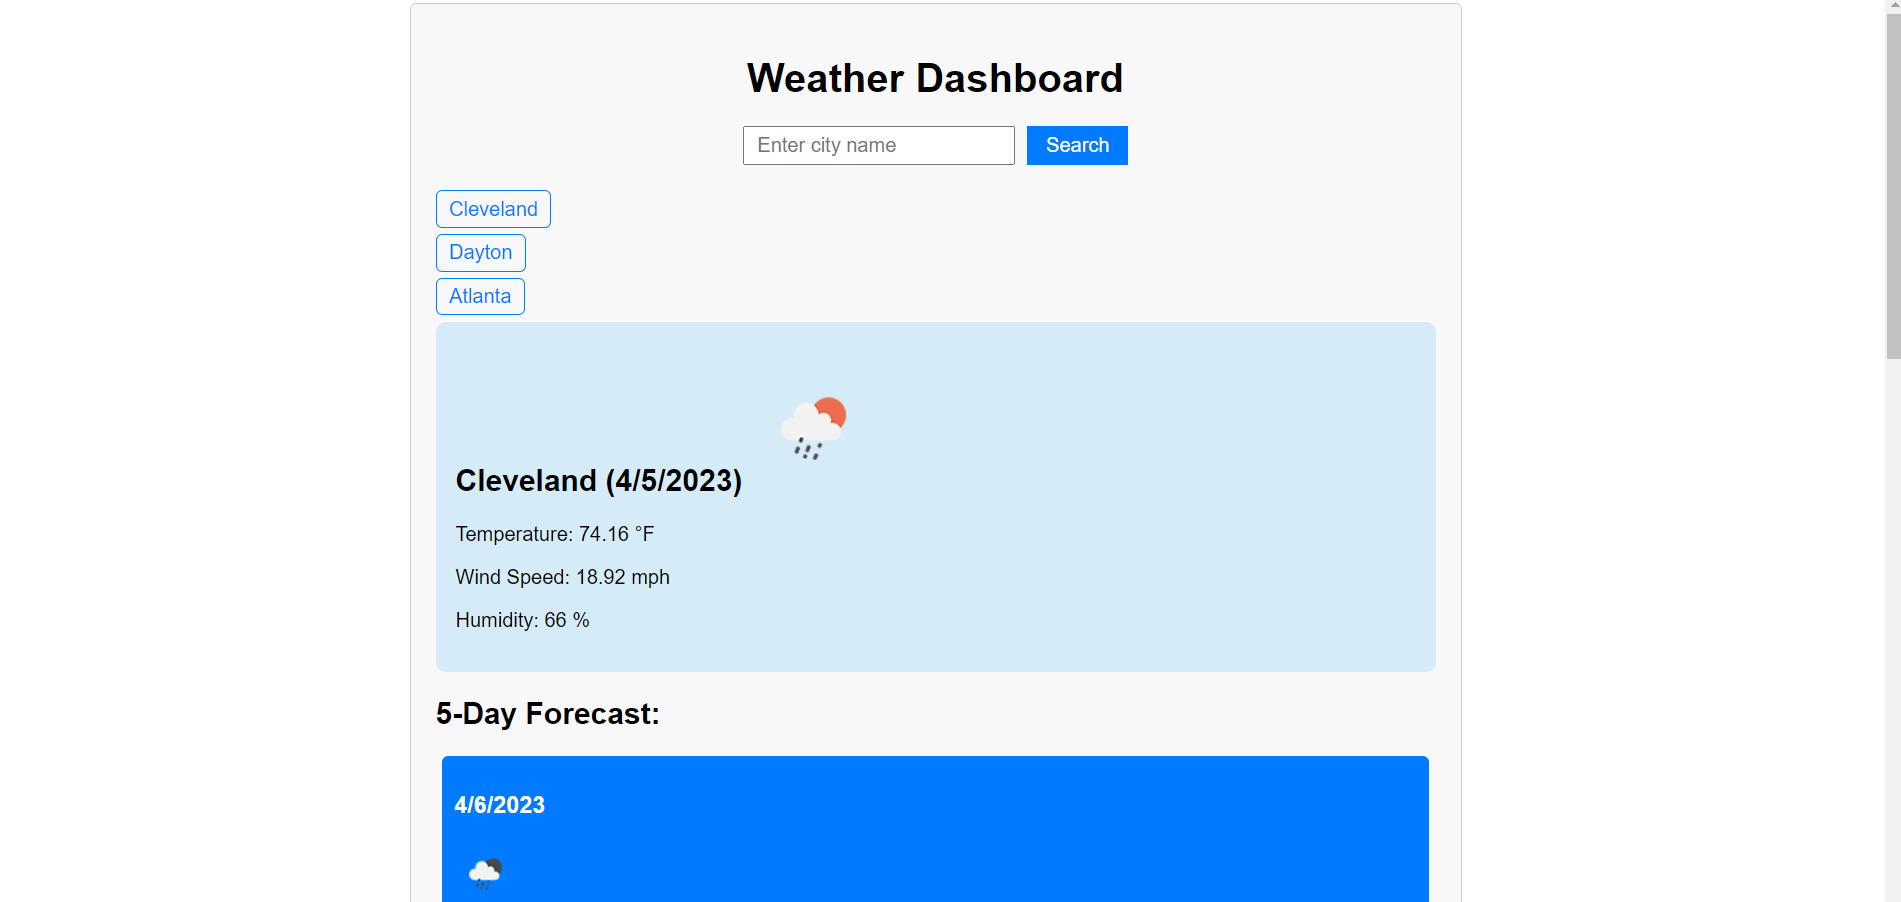Select Atlanta from search history
Viewport: 1901px width, 902px height.
pos(480,296)
